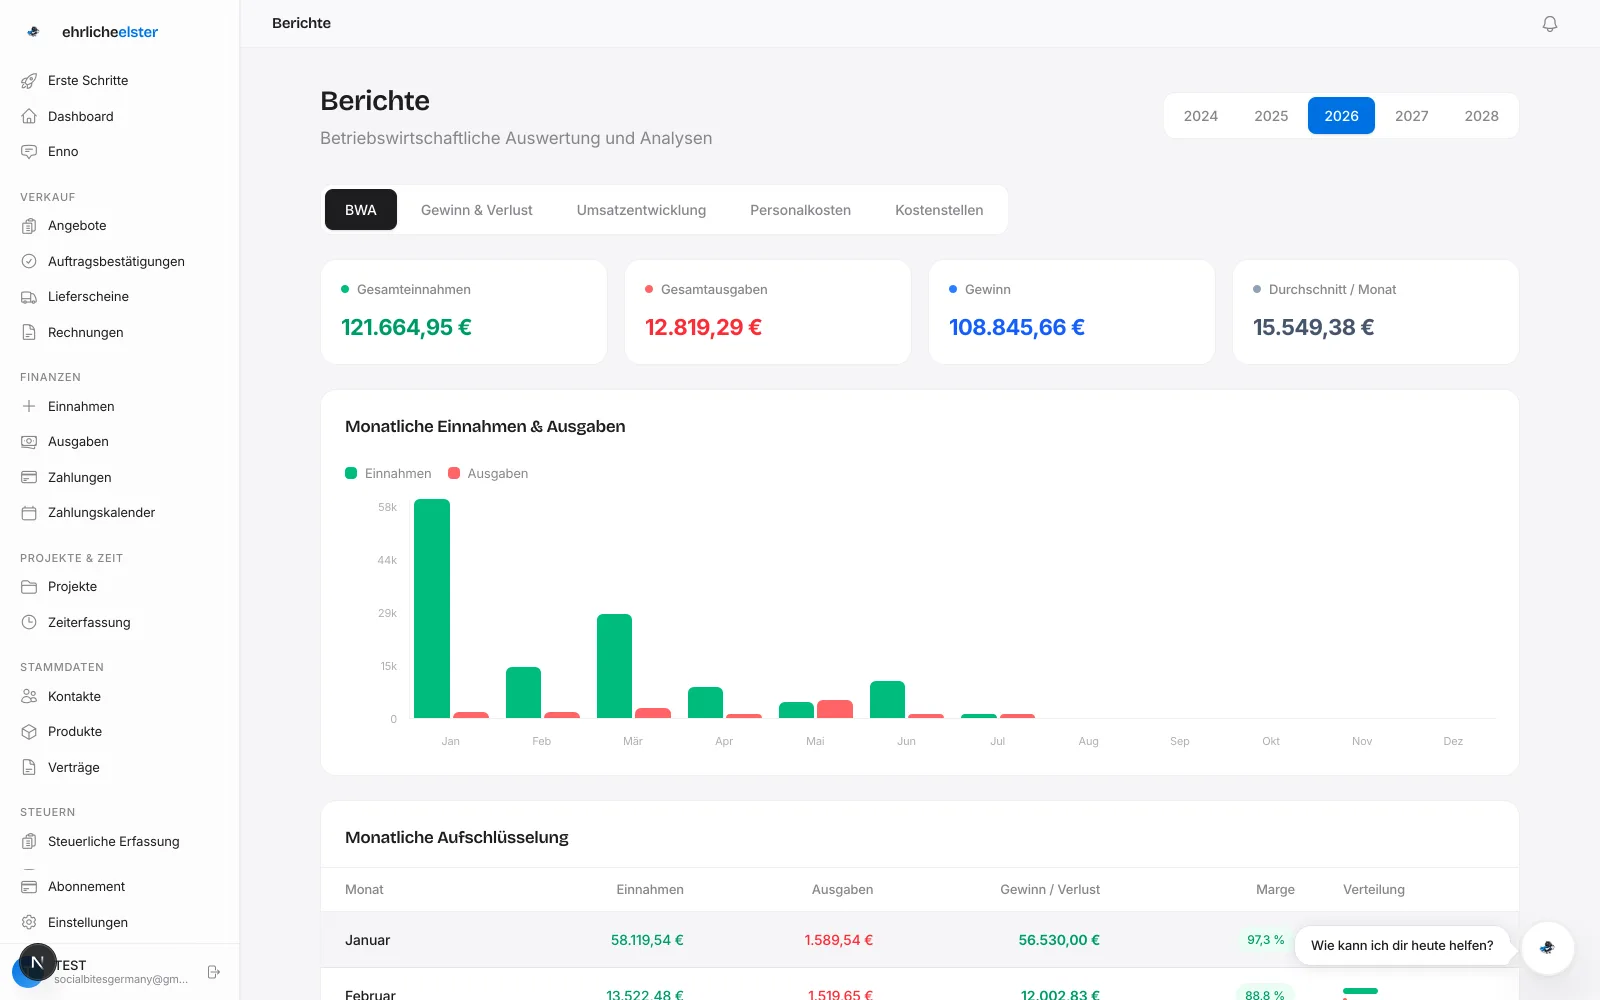This screenshot has width=1600, height=1000.
Task: Click the ehrlicheelster logo
Action: 92,32
